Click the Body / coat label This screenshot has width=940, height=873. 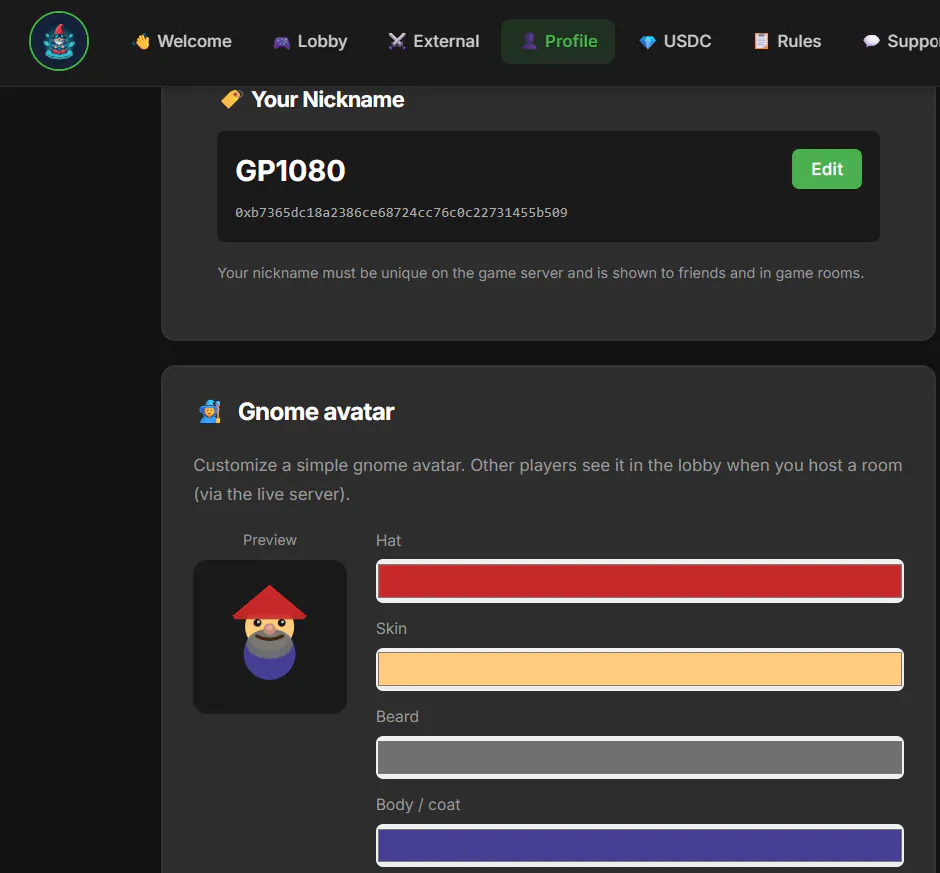418,805
